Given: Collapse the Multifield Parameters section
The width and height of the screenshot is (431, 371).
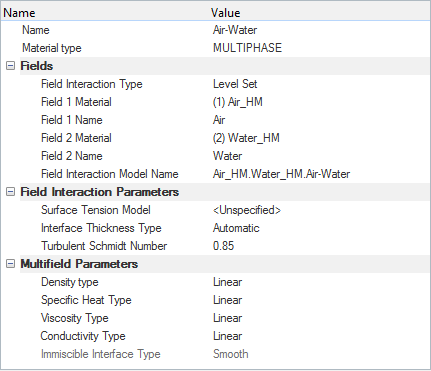Looking at the screenshot, I should click(11, 264).
